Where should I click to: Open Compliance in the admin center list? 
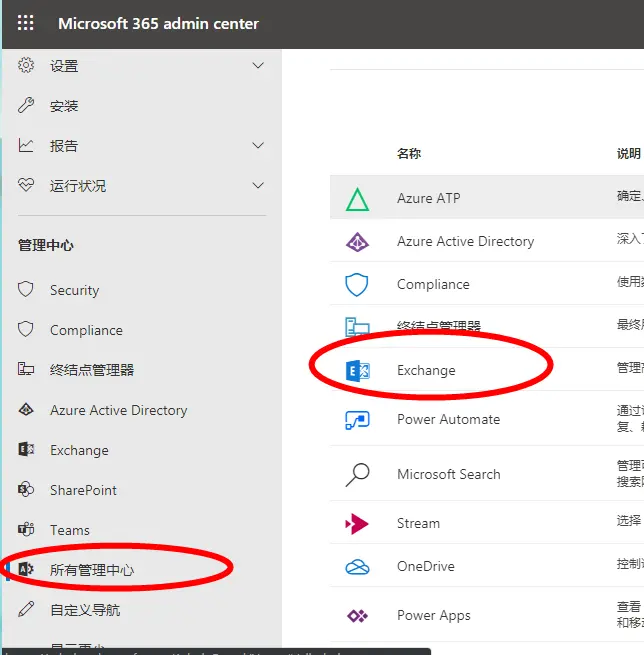[x=433, y=284]
